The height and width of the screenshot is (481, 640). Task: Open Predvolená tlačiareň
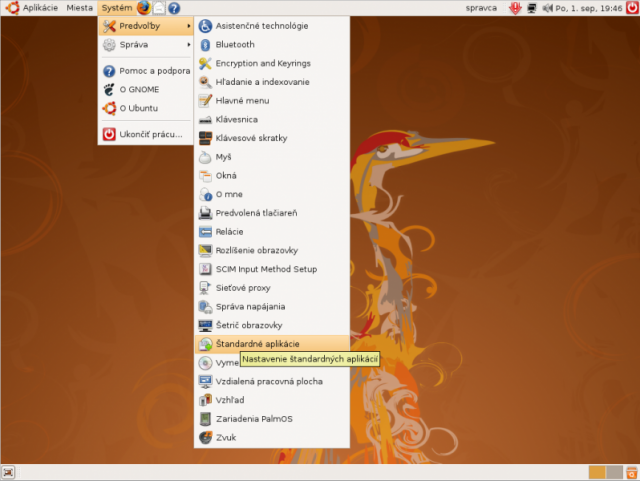[272, 213]
